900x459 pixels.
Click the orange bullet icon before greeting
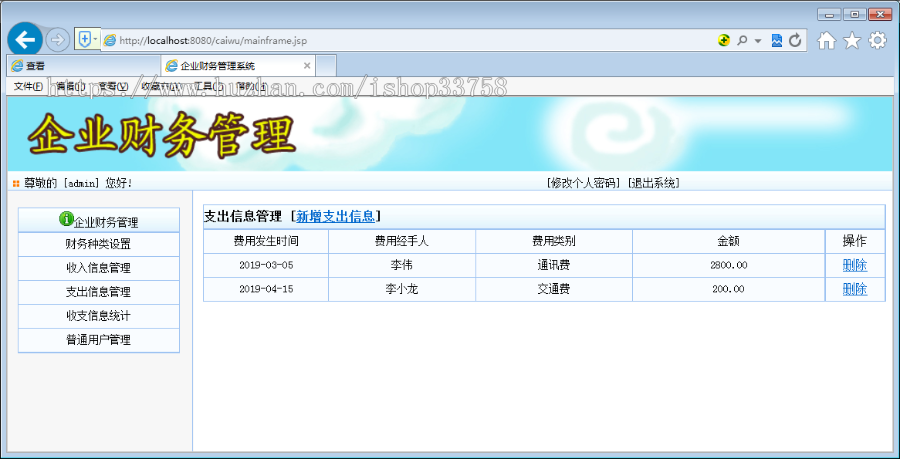15,184
